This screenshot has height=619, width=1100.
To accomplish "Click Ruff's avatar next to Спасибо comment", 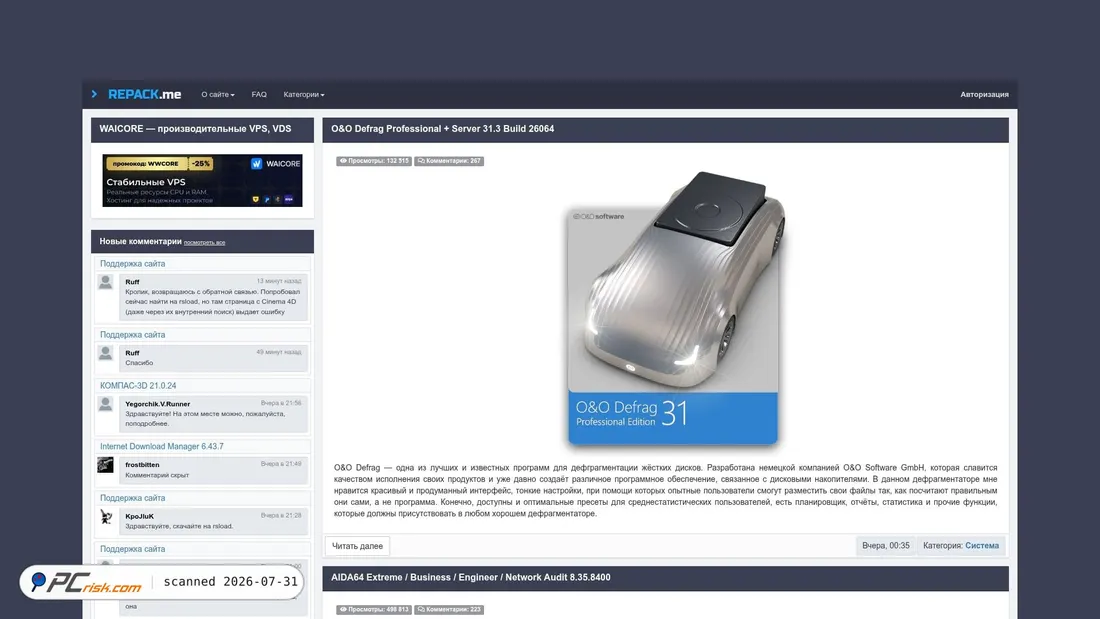I will [x=105, y=353].
